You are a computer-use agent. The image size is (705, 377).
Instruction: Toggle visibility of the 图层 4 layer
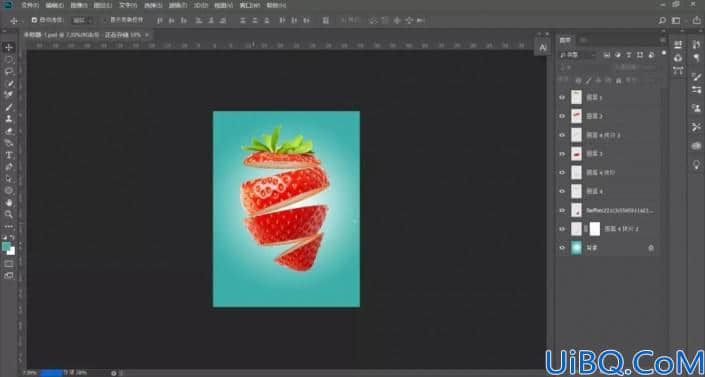[562, 191]
